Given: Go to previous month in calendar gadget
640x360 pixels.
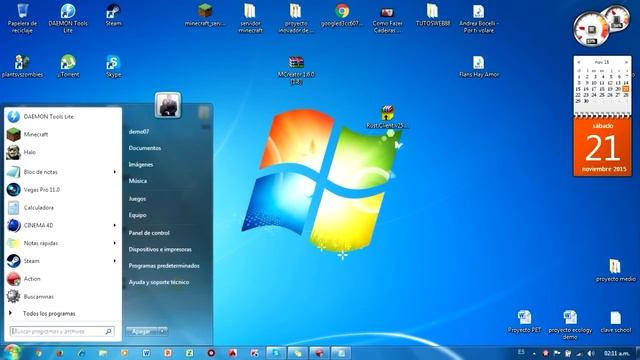Looking at the screenshot, I should tap(578, 62).
